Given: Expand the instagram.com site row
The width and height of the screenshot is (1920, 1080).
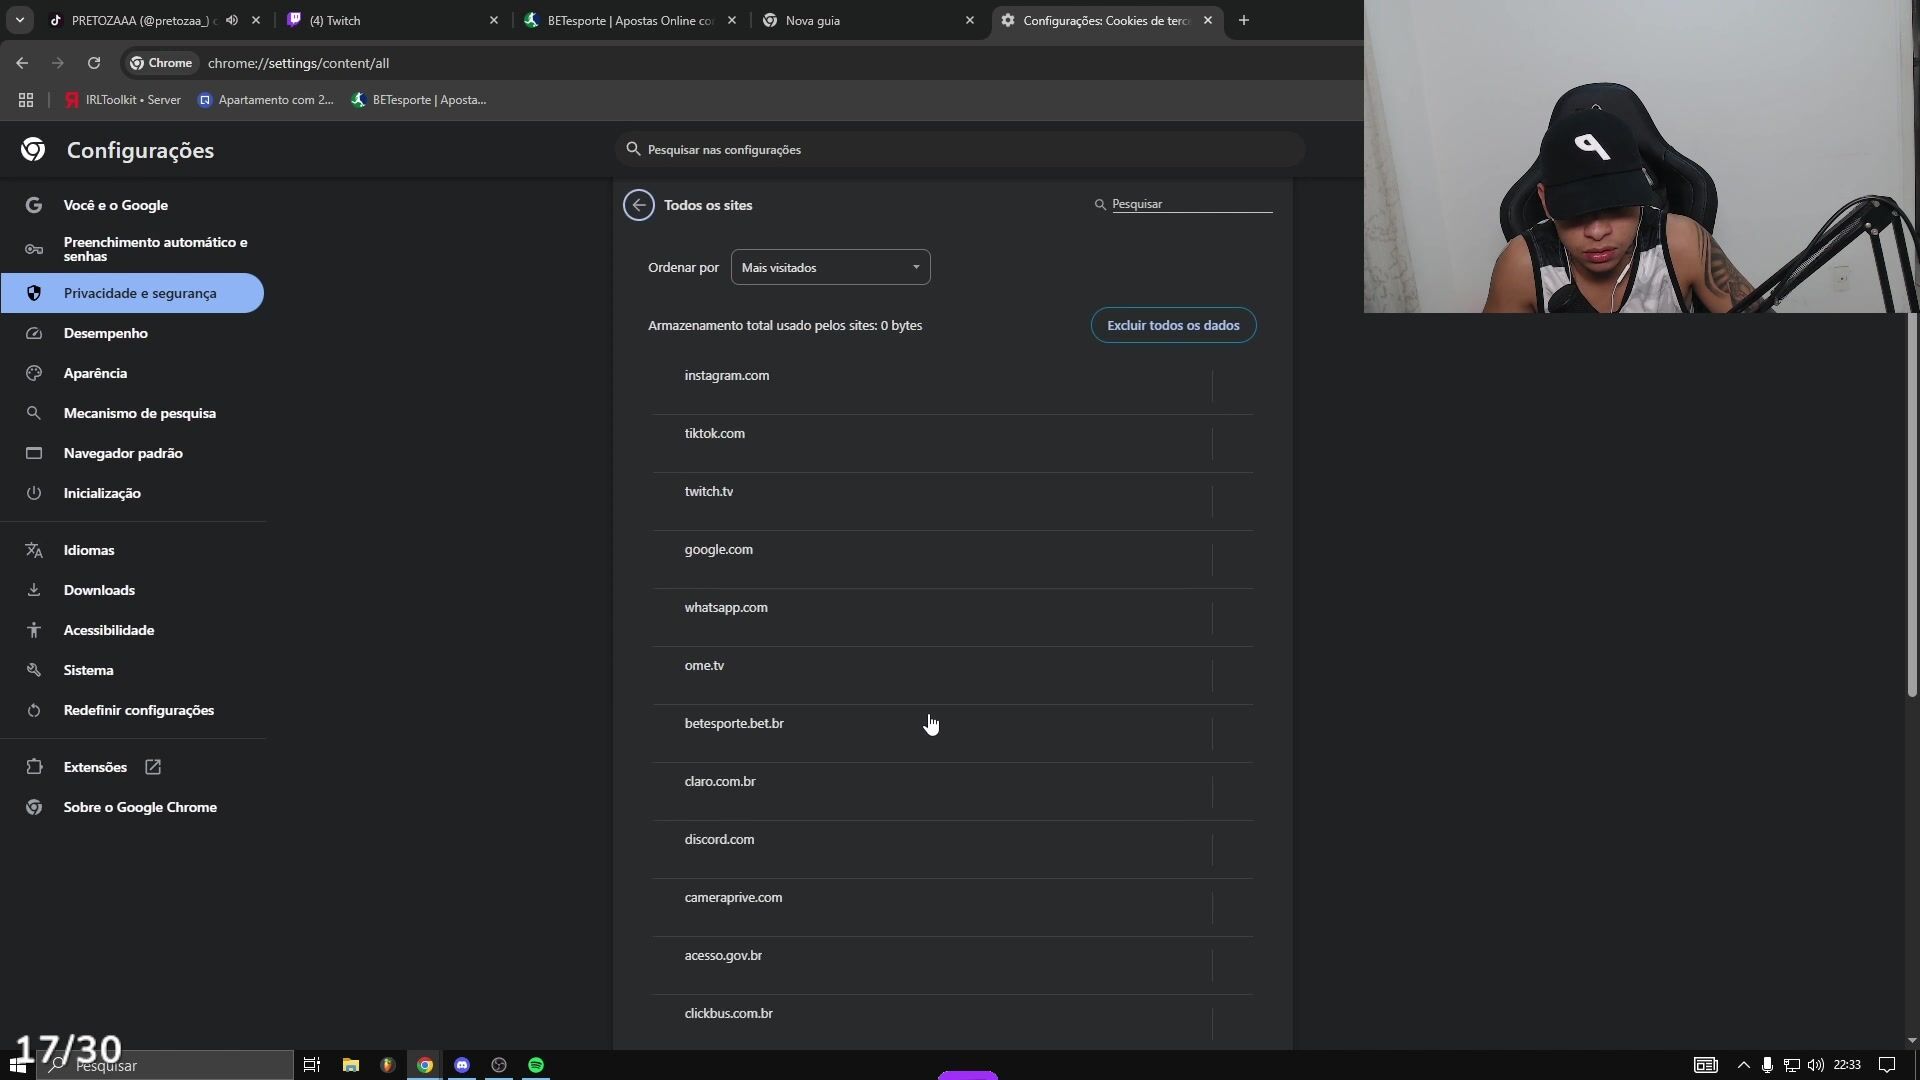Looking at the screenshot, I should point(952,385).
